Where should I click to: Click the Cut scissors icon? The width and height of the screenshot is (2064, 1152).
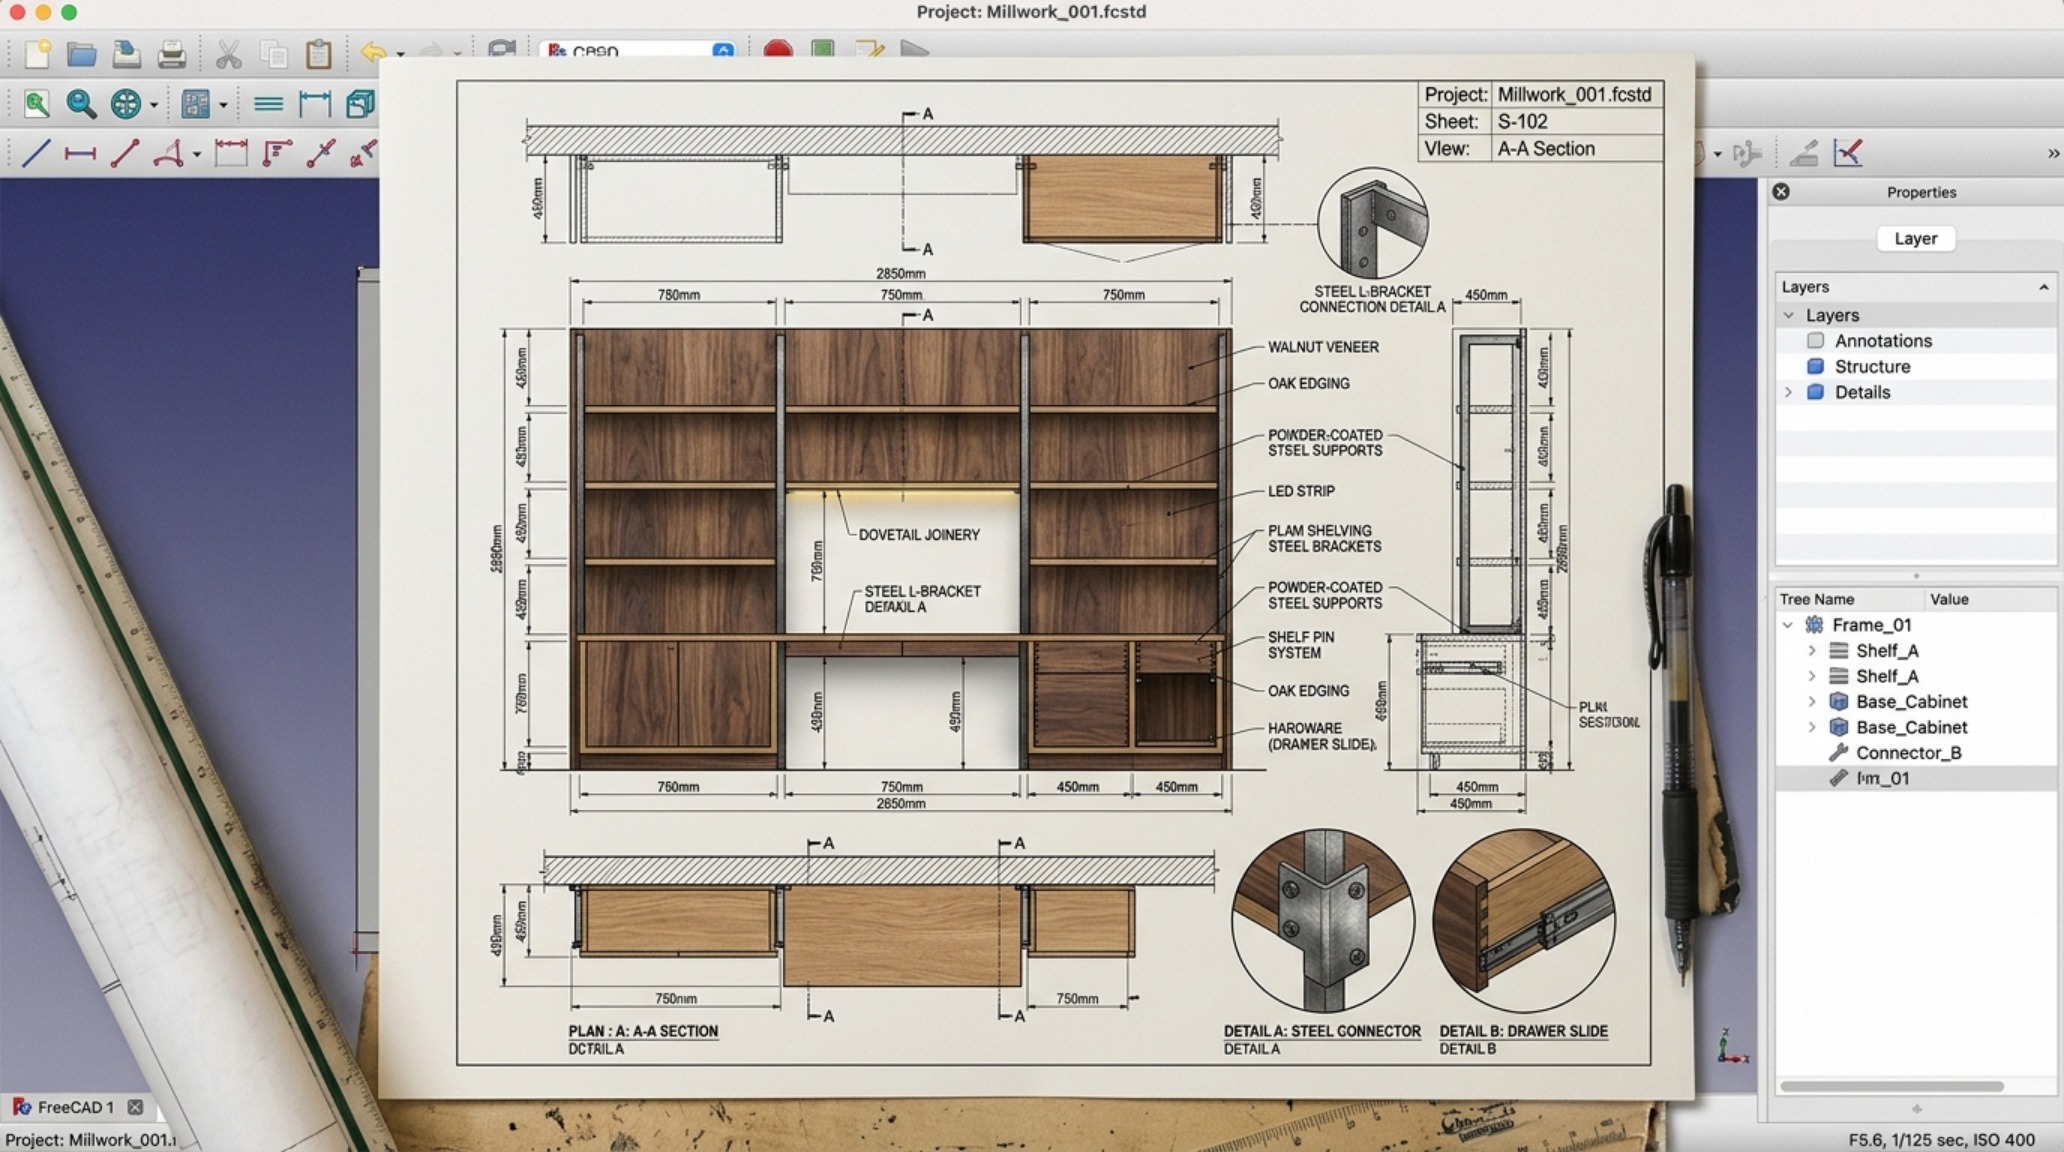point(228,53)
